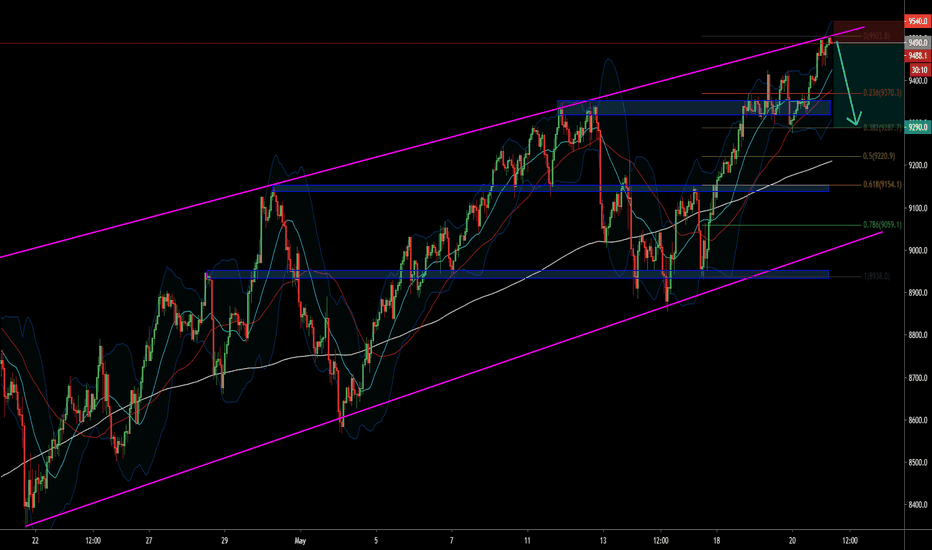932x550 pixels.
Task: Click the 27 date label on time axis
Action: [x=149, y=540]
